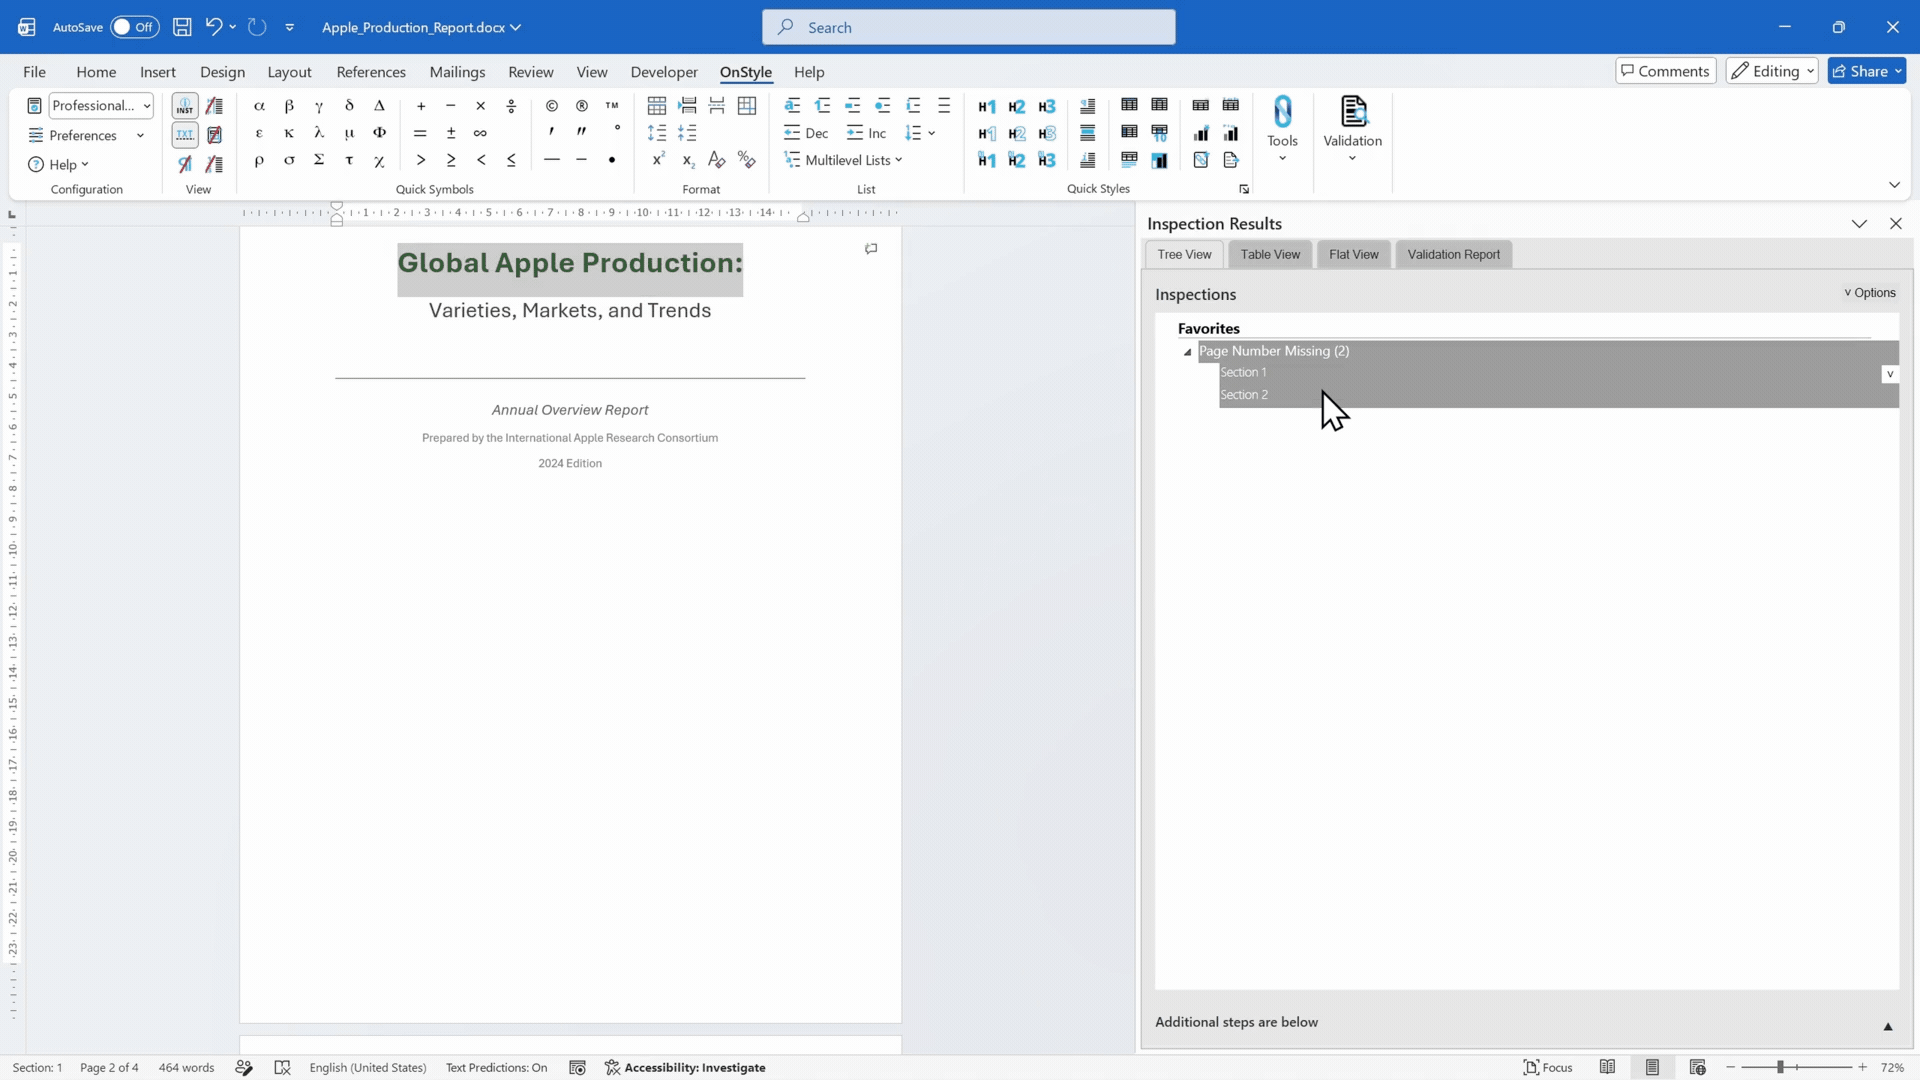Insert the registered trademark symbol
Image resolution: width=1920 pixels, height=1080 pixels.
tap(582, 106)
